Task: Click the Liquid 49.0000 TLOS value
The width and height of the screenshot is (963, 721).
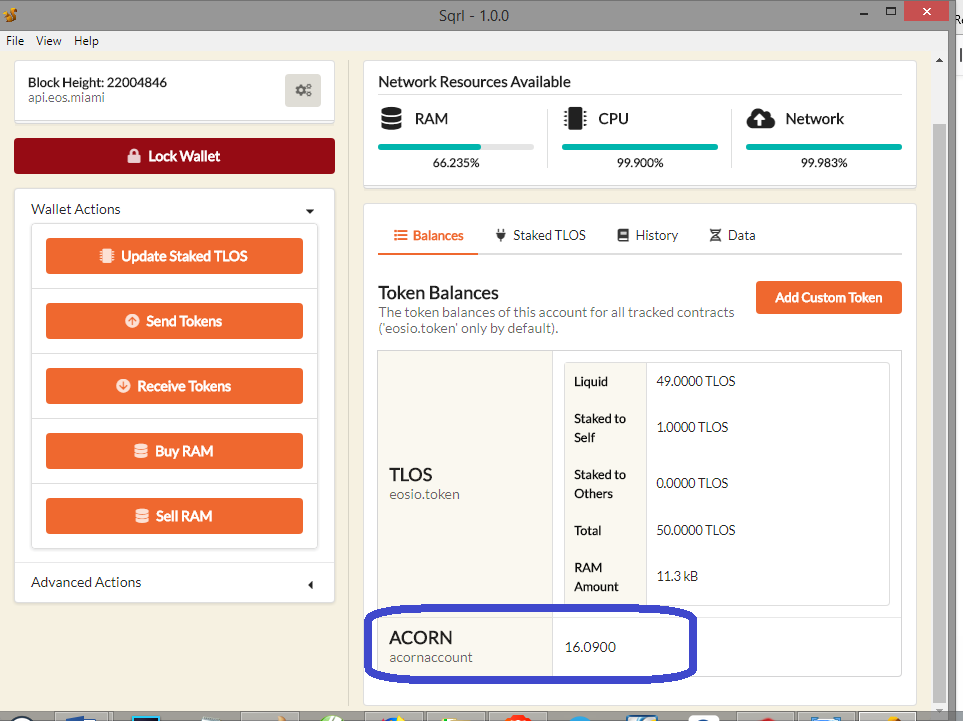Action: 696,381
